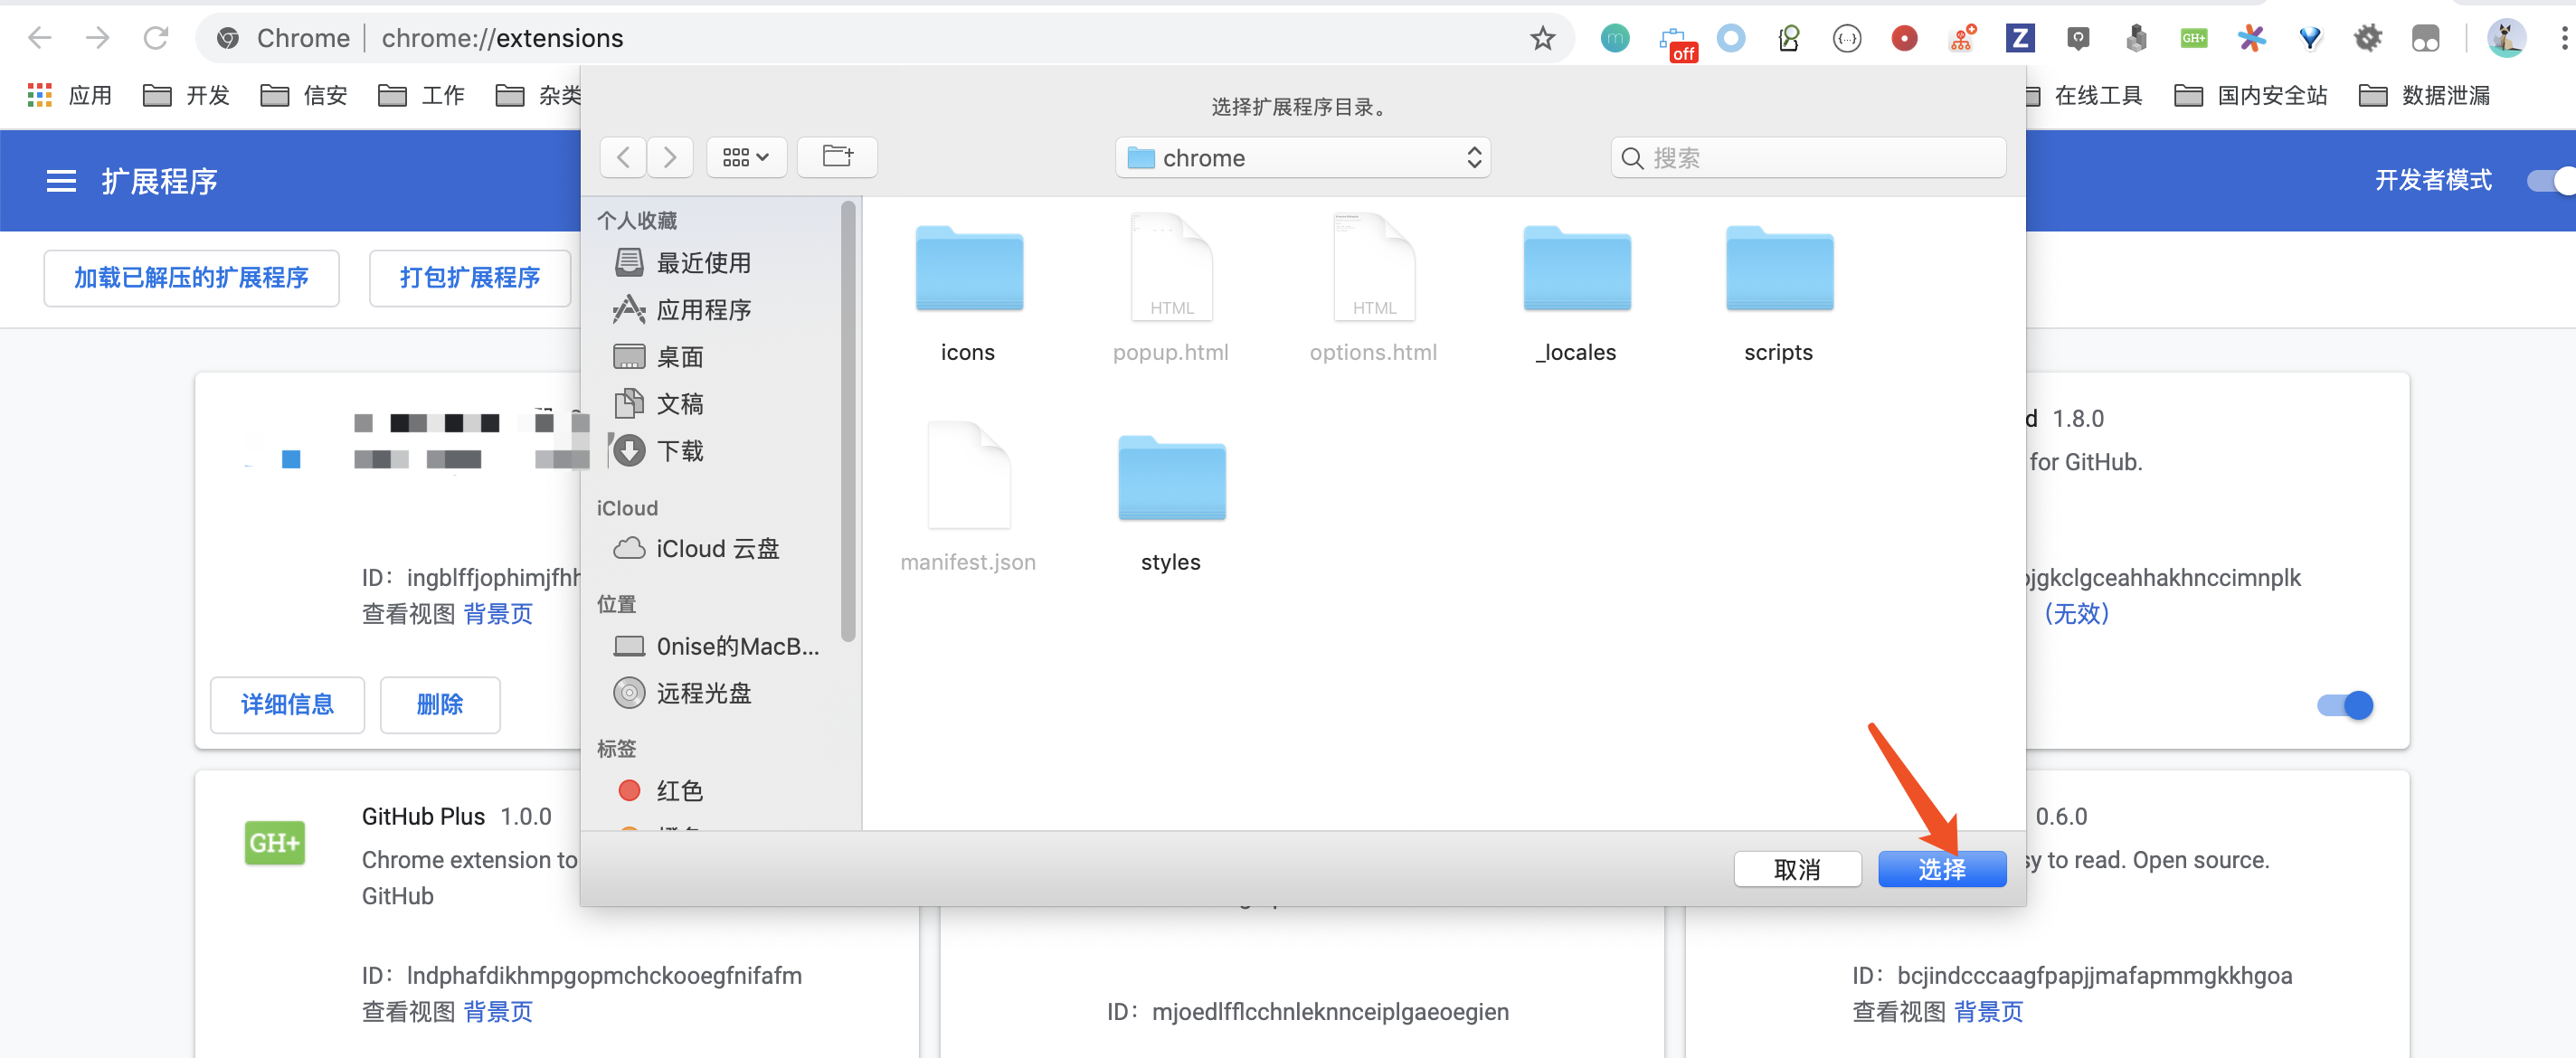Viewport: 2576px width, 1058px height.
Task: Click the GH+ extension icon in toolbar
Action: pyautogui.click(x=2193, y=38)
